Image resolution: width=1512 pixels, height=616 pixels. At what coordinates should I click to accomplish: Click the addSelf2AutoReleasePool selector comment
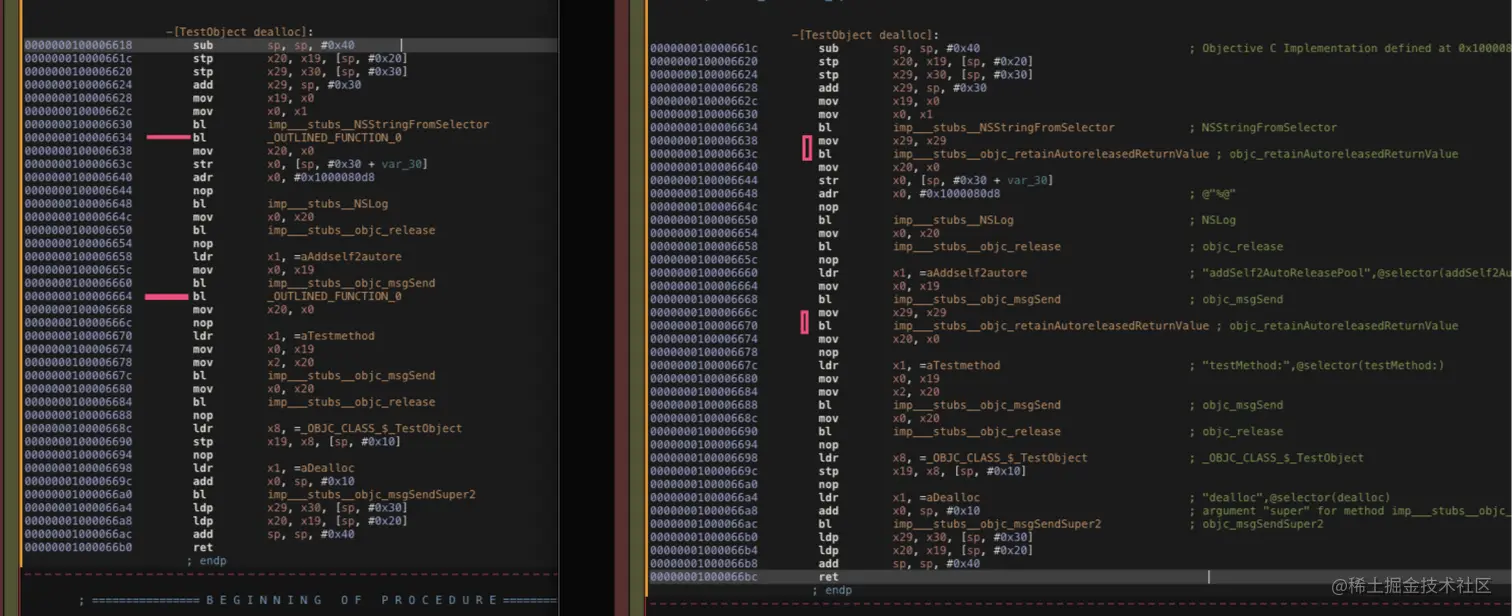(x=1350, y=272)
